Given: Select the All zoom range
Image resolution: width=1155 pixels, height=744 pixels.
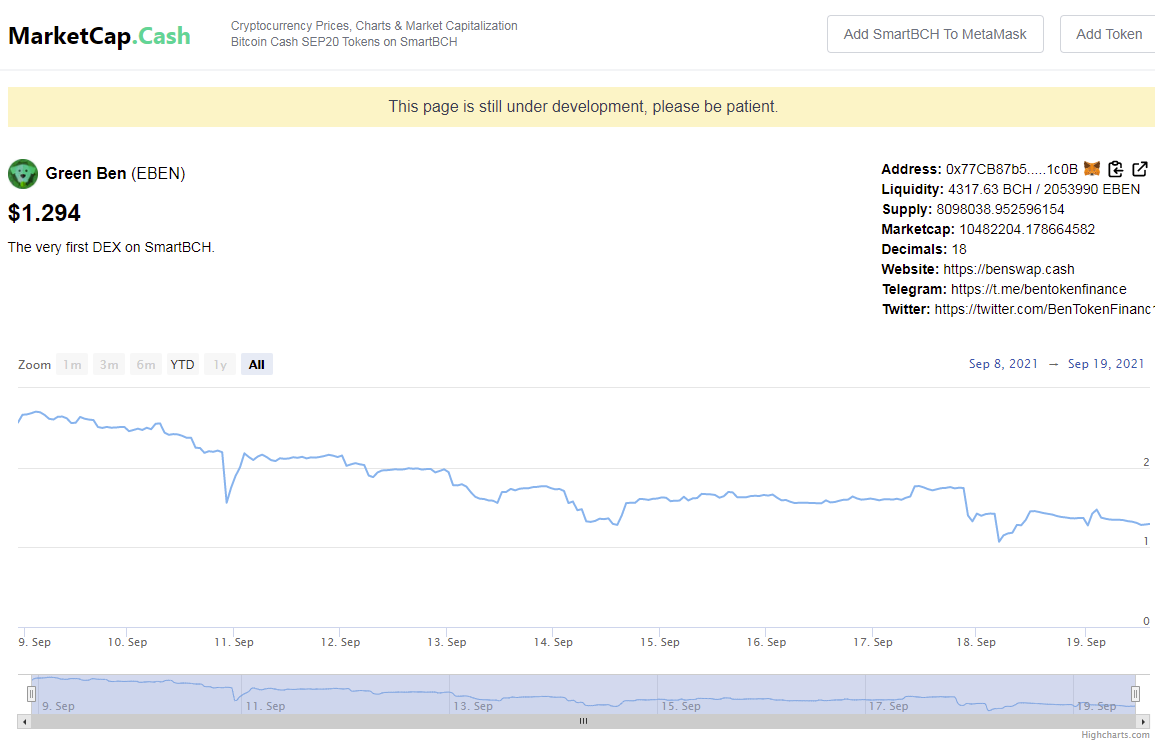Looking at the screenshot, I should [256, 365].
